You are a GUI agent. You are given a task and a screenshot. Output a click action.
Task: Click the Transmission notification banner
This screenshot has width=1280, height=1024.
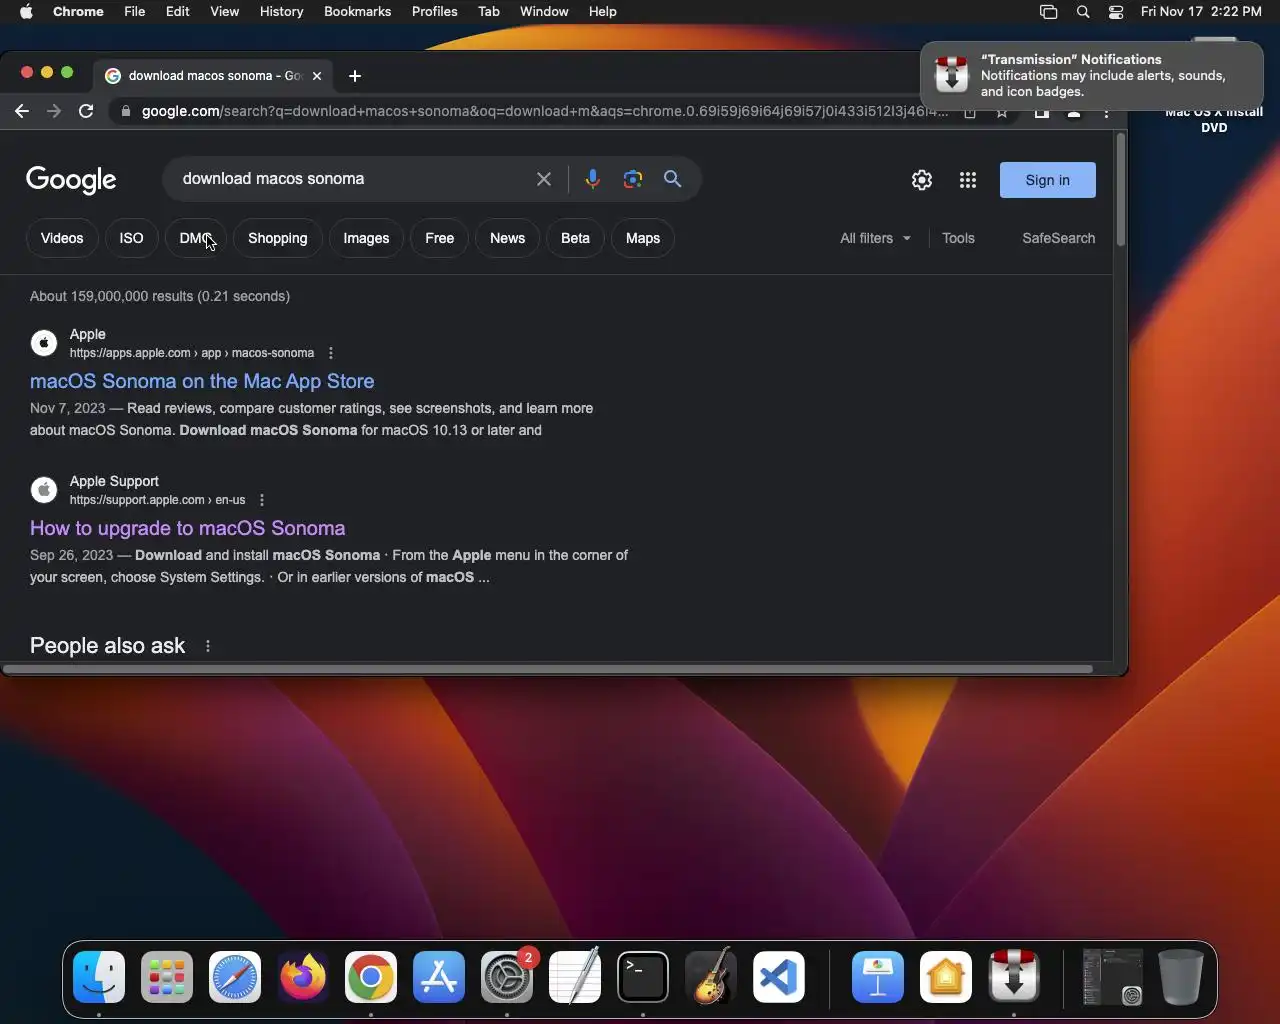[1092, 76]
